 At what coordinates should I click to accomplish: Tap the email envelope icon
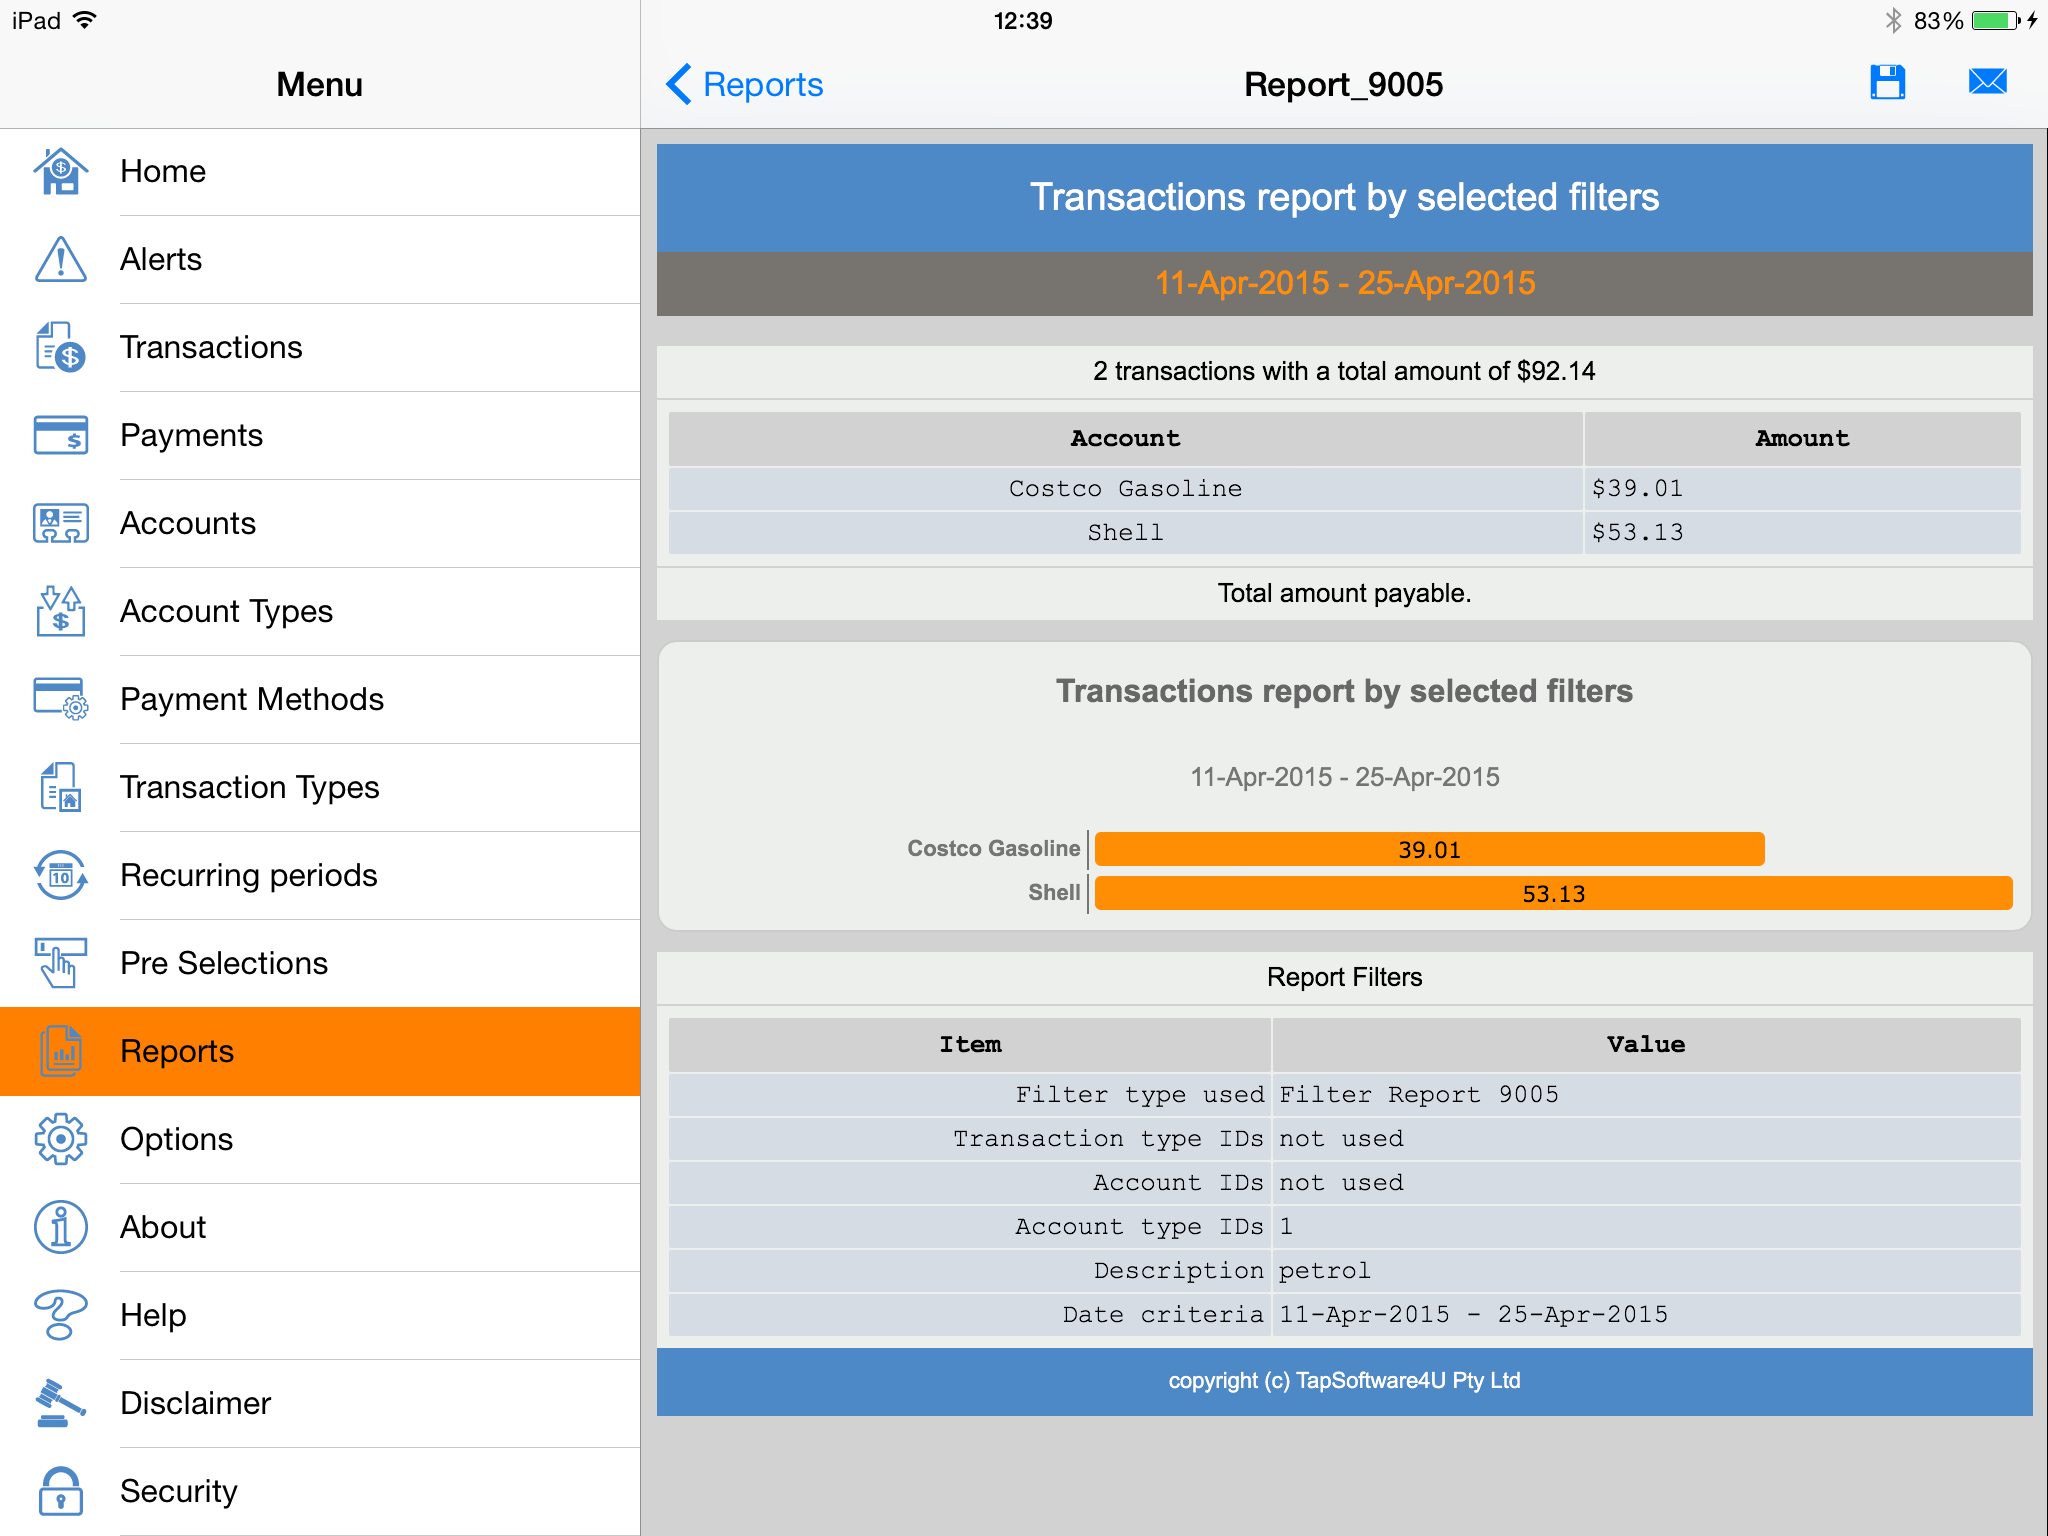[1987, 82]
